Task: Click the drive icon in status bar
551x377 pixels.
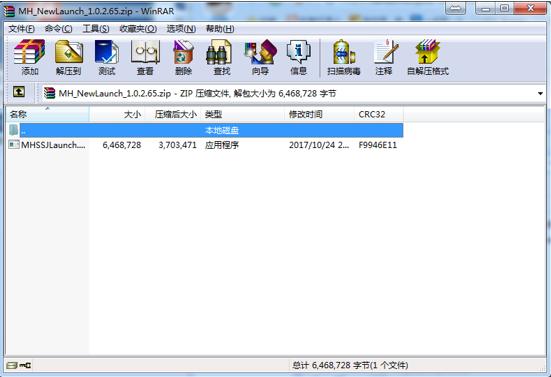Action: point(12,365)
